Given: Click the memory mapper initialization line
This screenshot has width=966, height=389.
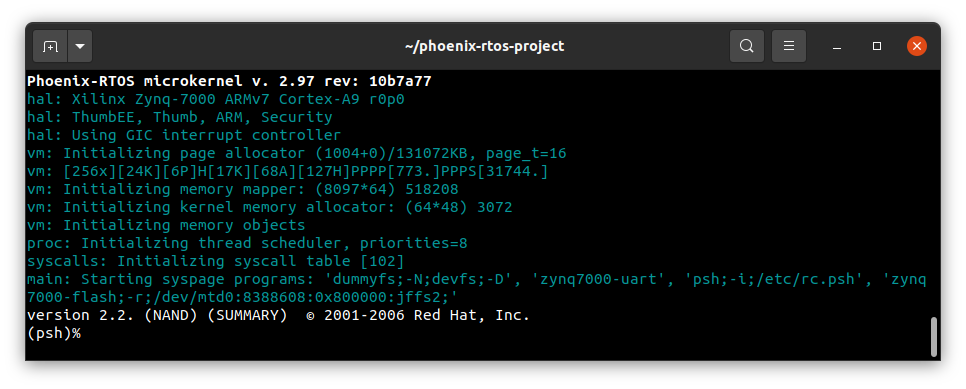Looking at the screenshot, I should 243,189.
